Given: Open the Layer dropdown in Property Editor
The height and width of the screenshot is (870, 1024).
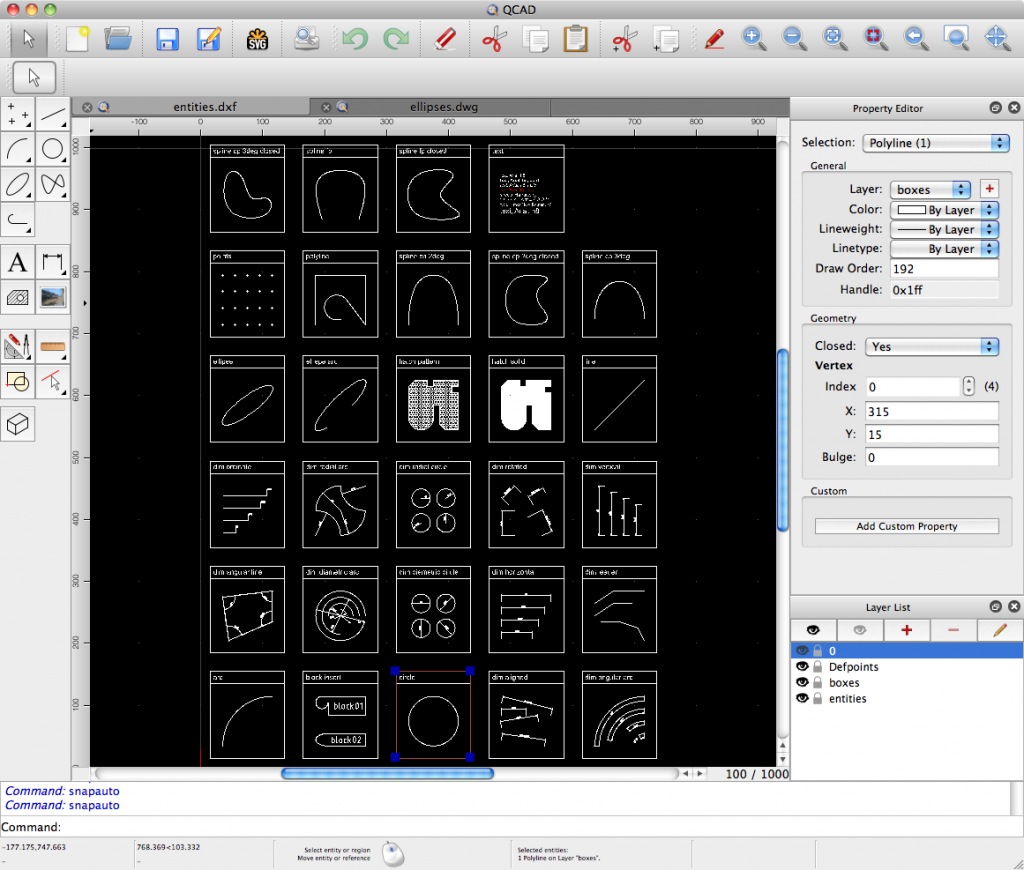Looking at the screenshot, I should click(x=930, y=189).
